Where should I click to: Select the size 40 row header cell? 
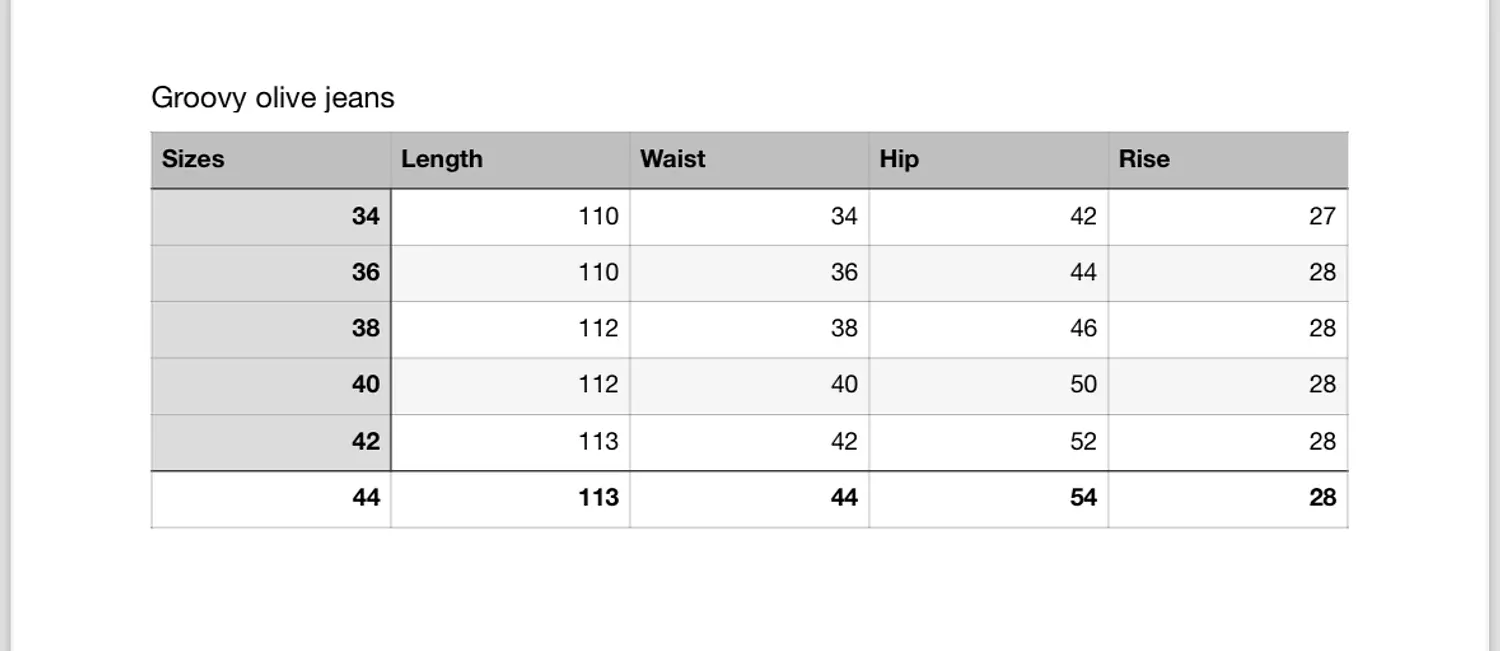(271, 386)
